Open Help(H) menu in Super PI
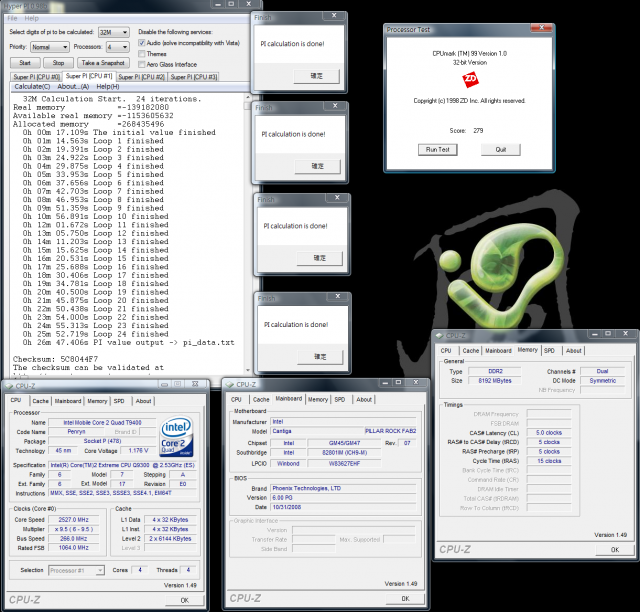Image resolution: width=640 pixels, height=612 pixels. 108,87
